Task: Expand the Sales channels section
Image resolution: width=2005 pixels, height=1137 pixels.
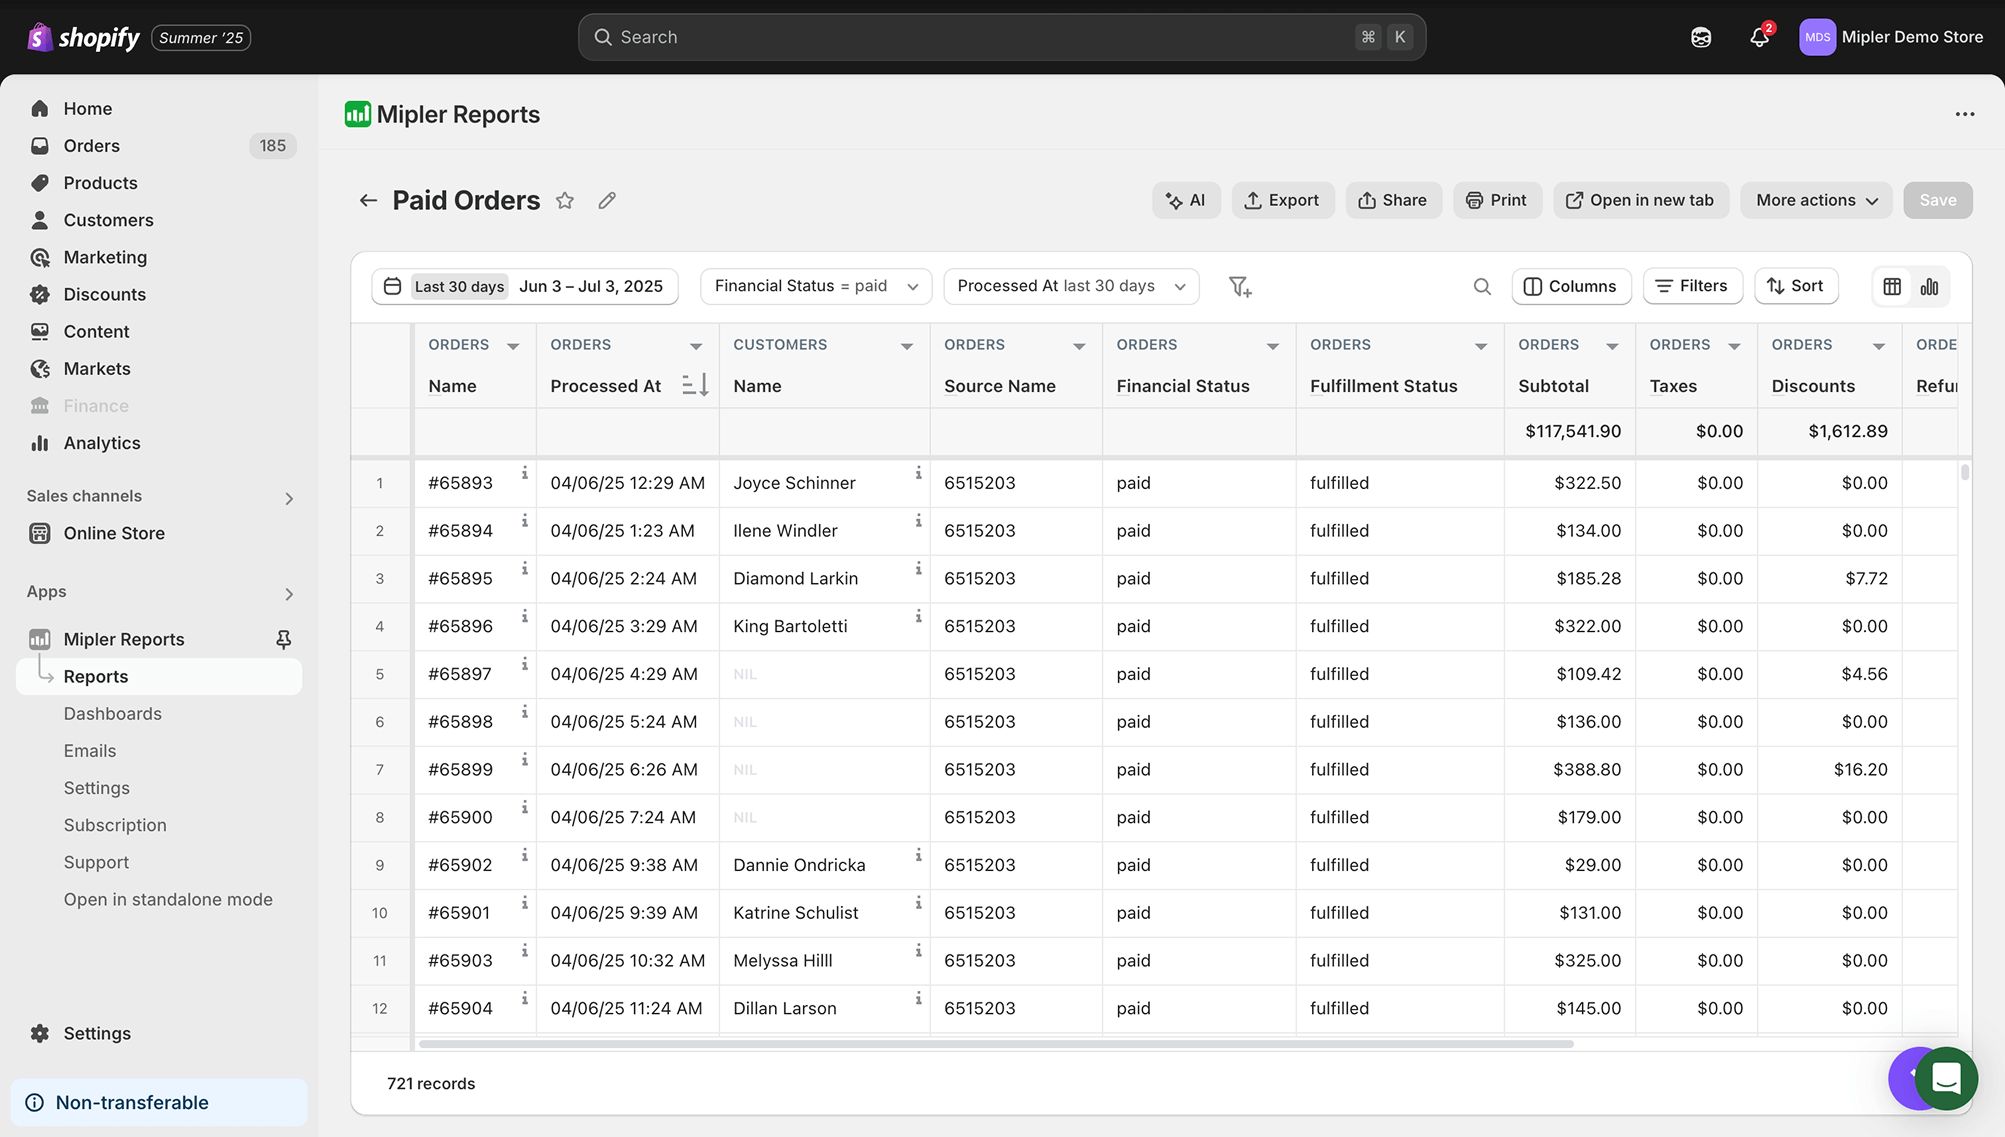Action: point(289,498)
